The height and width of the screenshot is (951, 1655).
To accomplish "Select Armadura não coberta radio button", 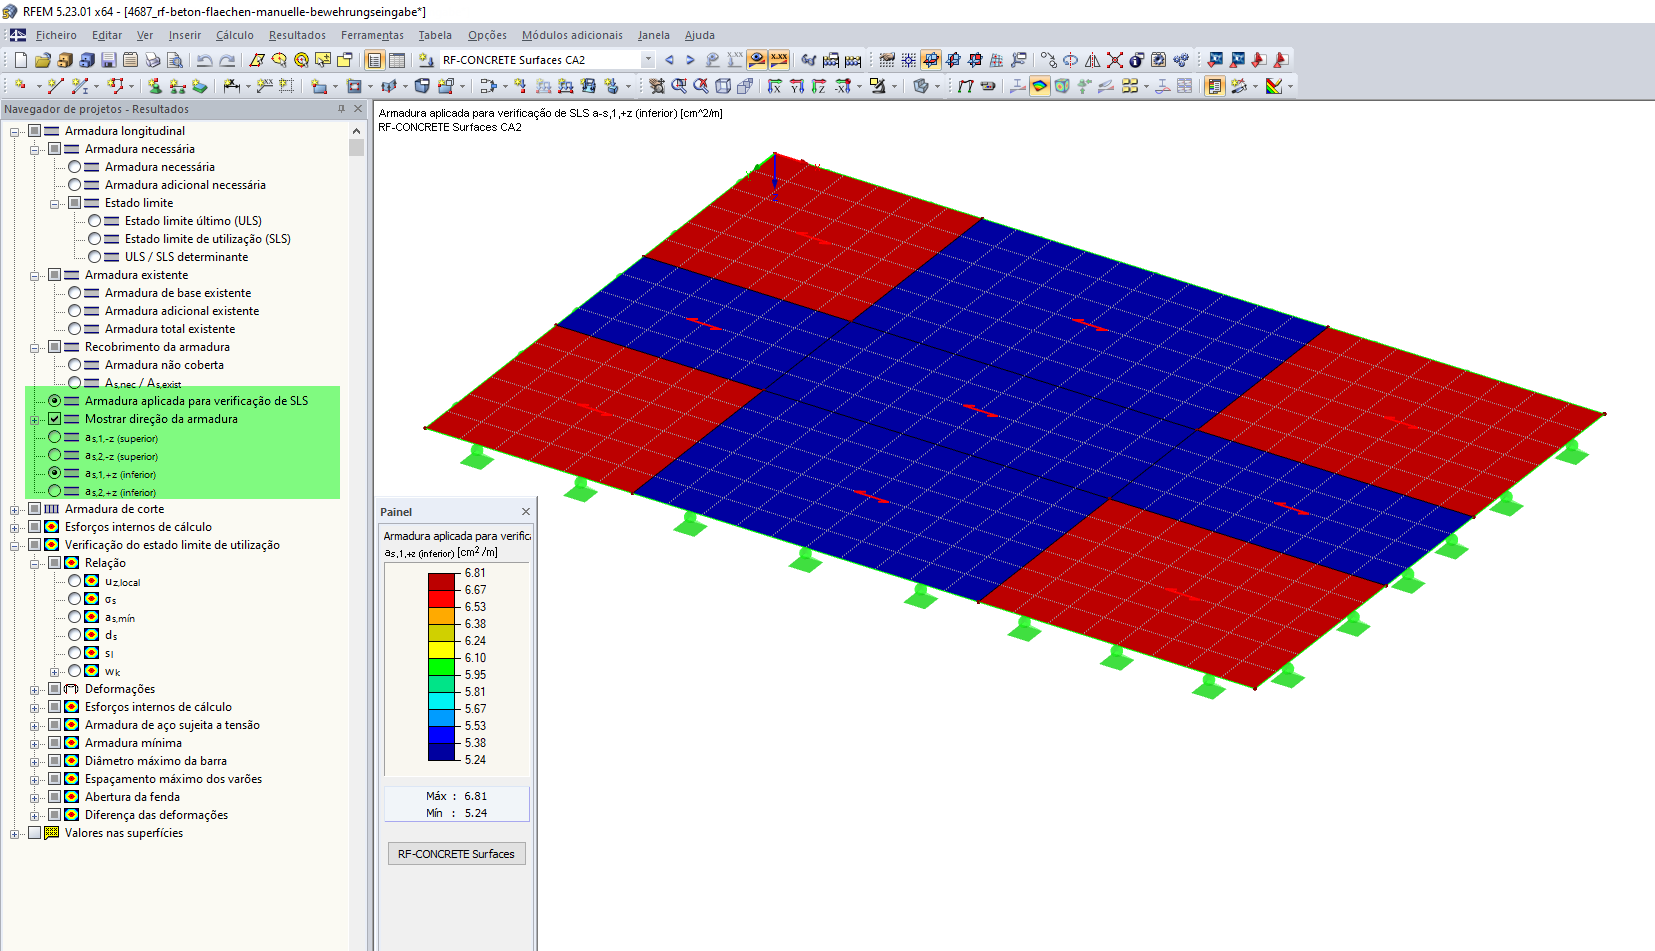I will pos(75,365).
